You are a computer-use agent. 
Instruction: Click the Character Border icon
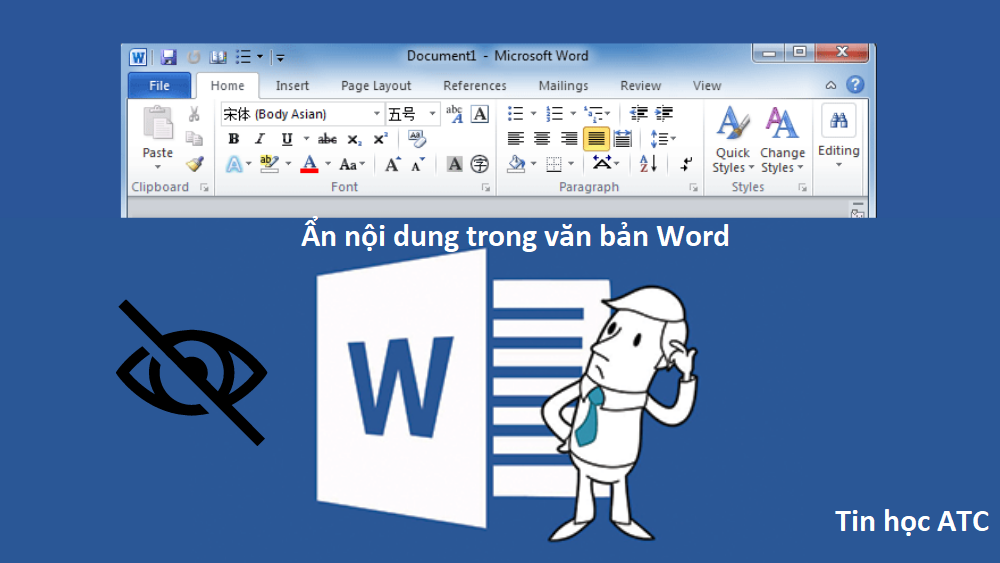tap(480, 114)
